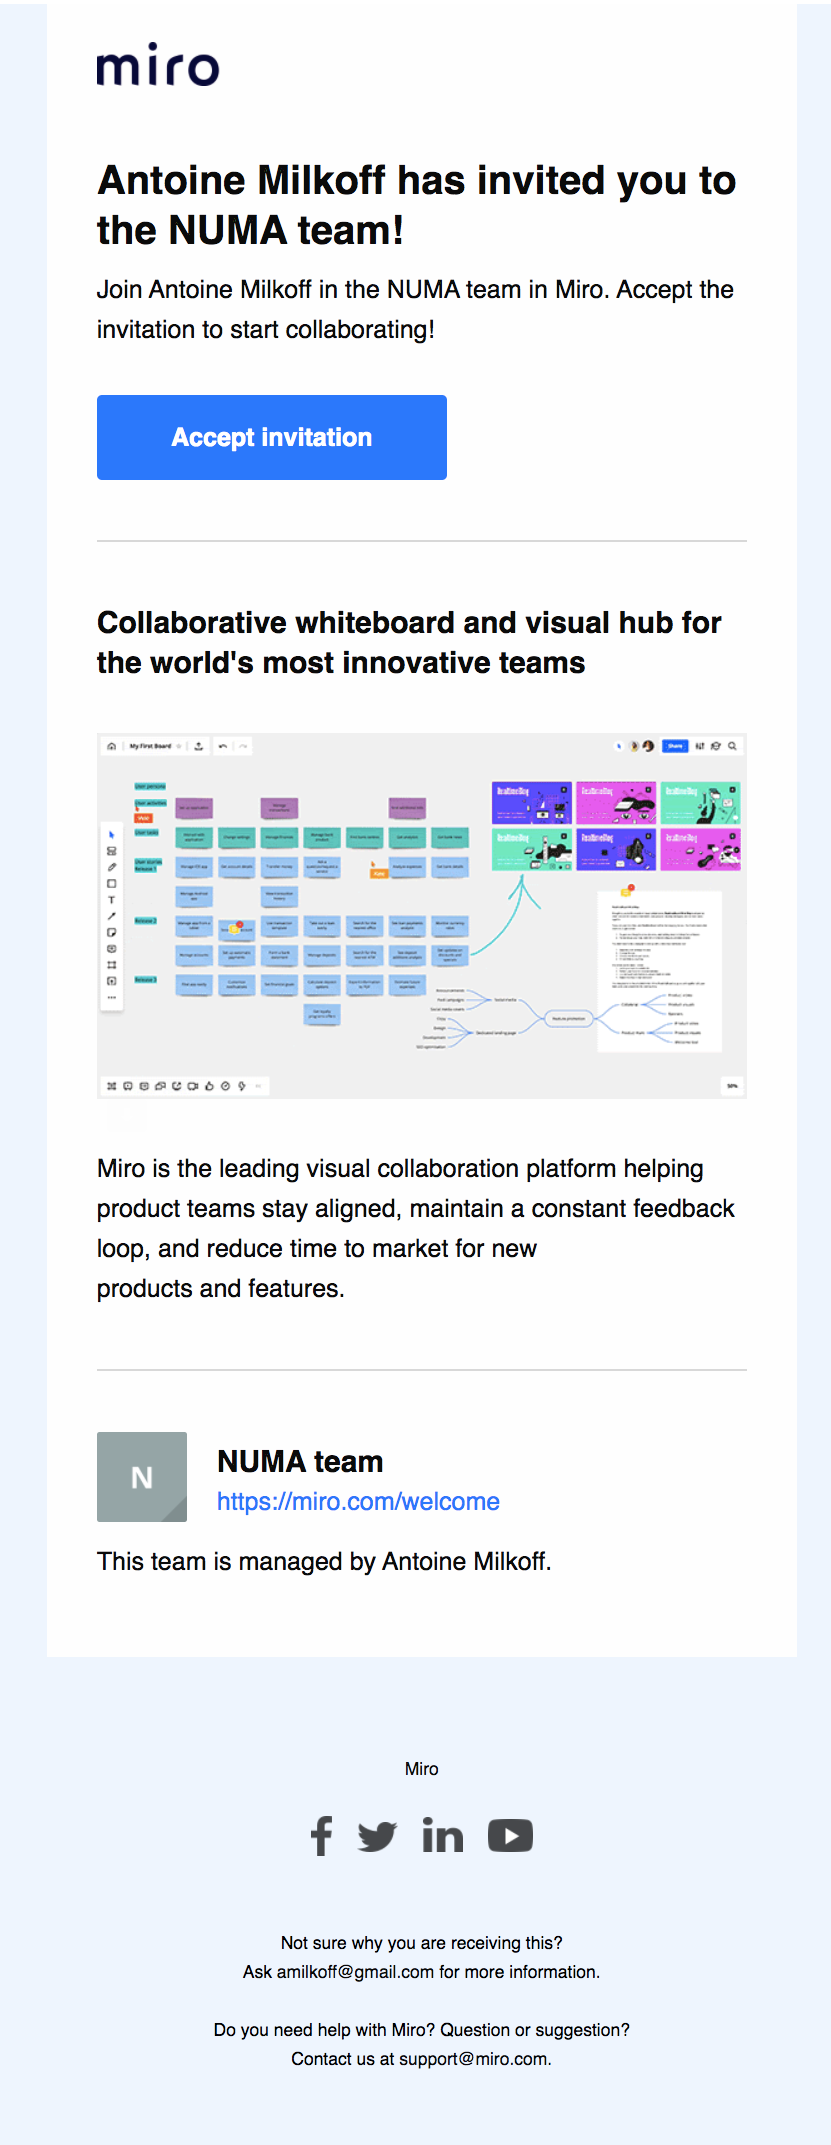Open Miro's YouTube channel icon
Image resolution: width=831 pixels, height=2145 pixels.
coord(510,1835)
